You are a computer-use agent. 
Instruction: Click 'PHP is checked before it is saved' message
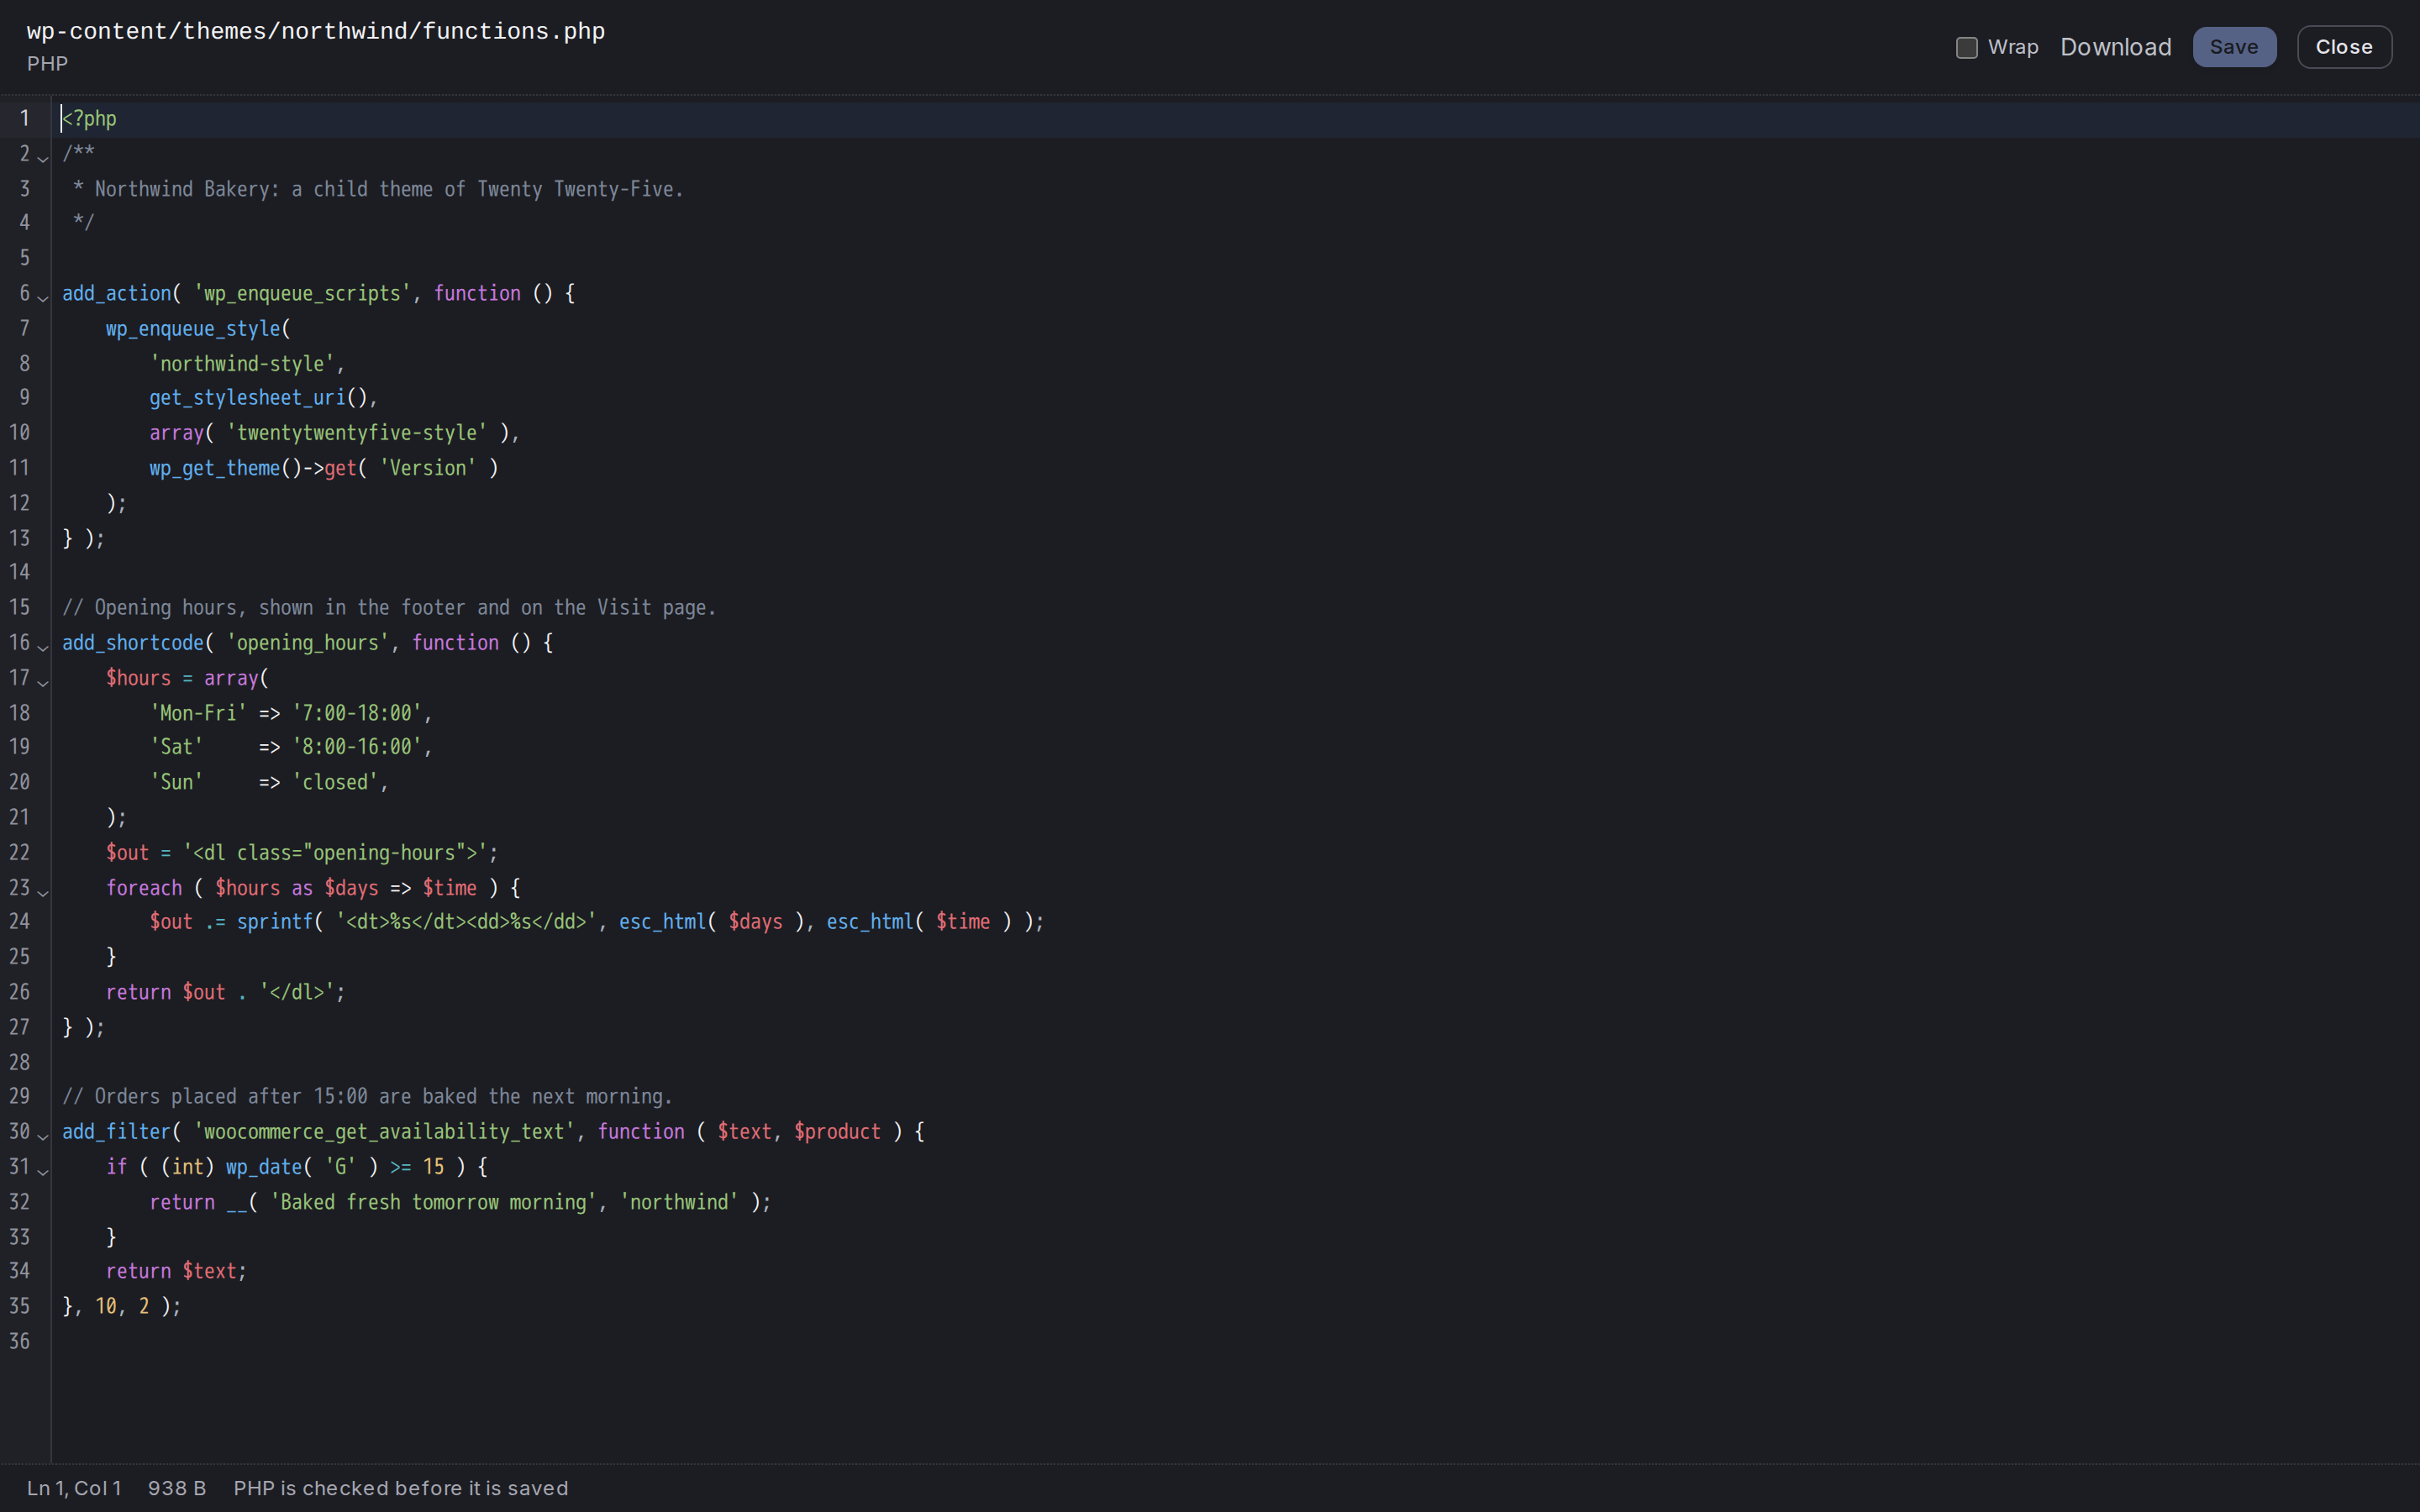coord(401,1488)
